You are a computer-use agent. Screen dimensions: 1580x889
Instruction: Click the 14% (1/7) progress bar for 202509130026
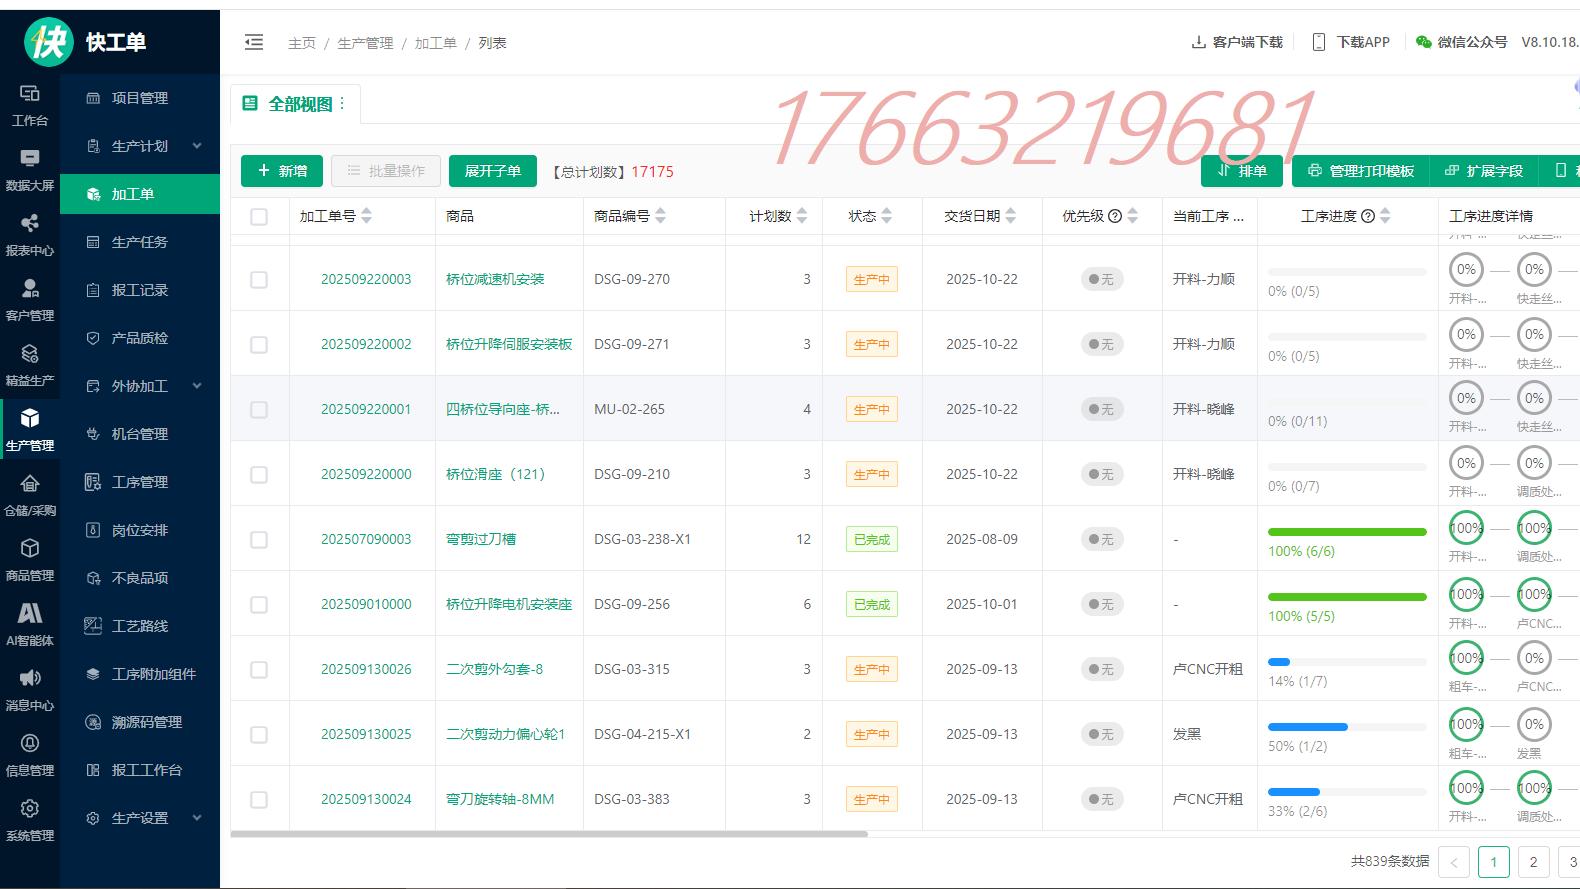click(x=1347, y=662)
